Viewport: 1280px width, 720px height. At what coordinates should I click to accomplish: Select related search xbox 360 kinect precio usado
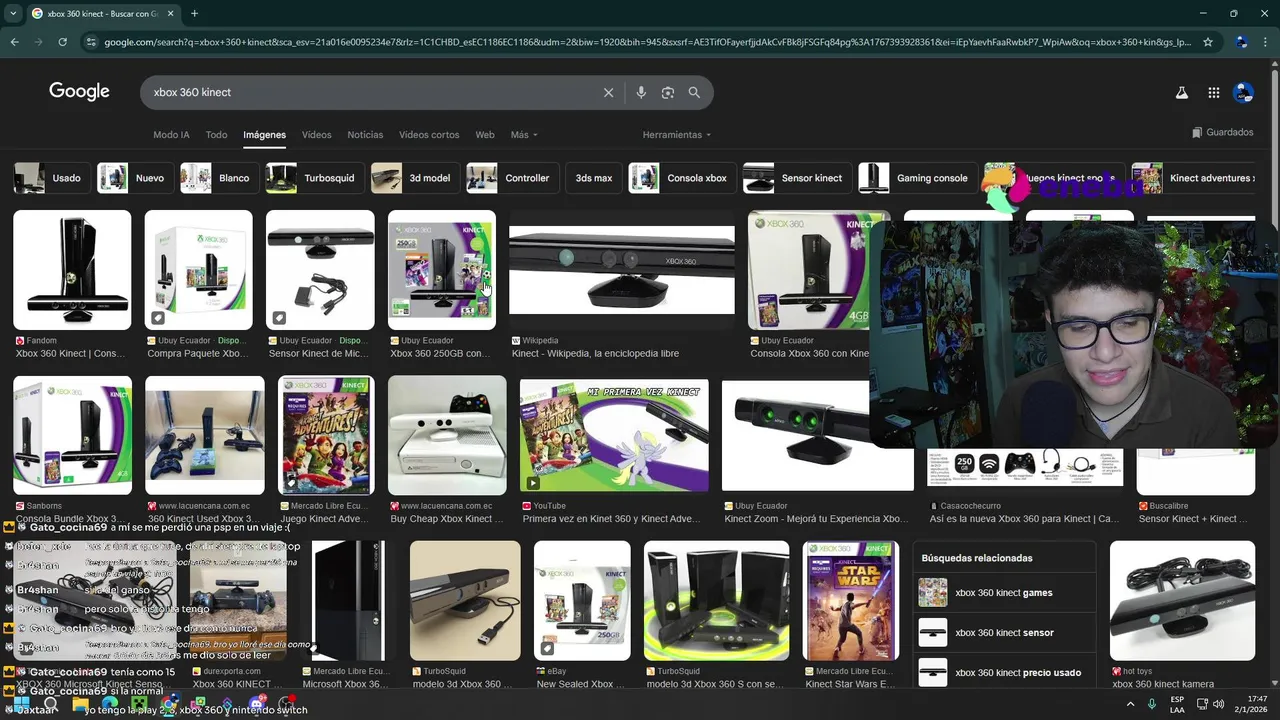point(1004,672)
